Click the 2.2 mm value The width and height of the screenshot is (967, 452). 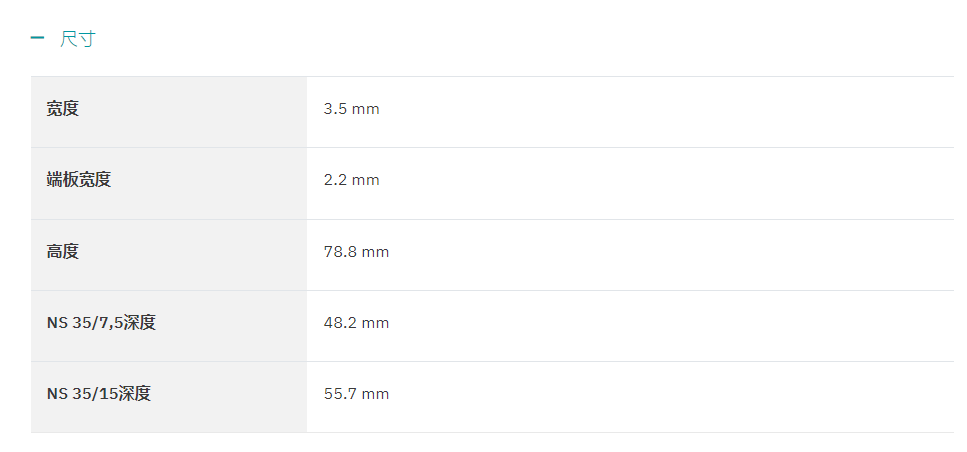point(352,180)
